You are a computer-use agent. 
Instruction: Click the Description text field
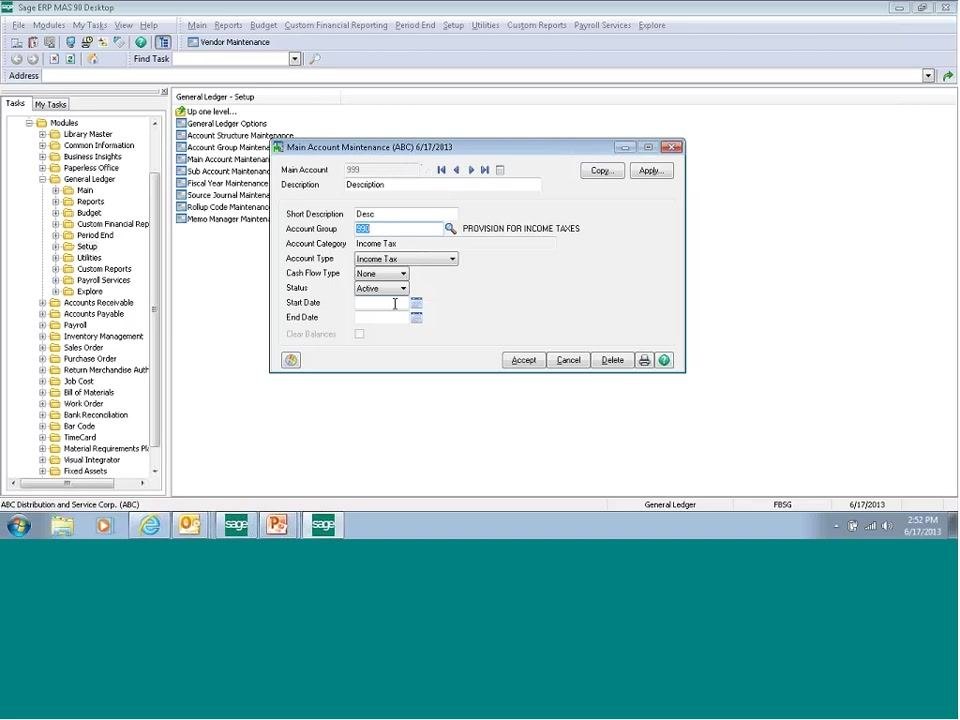[443, 185]
